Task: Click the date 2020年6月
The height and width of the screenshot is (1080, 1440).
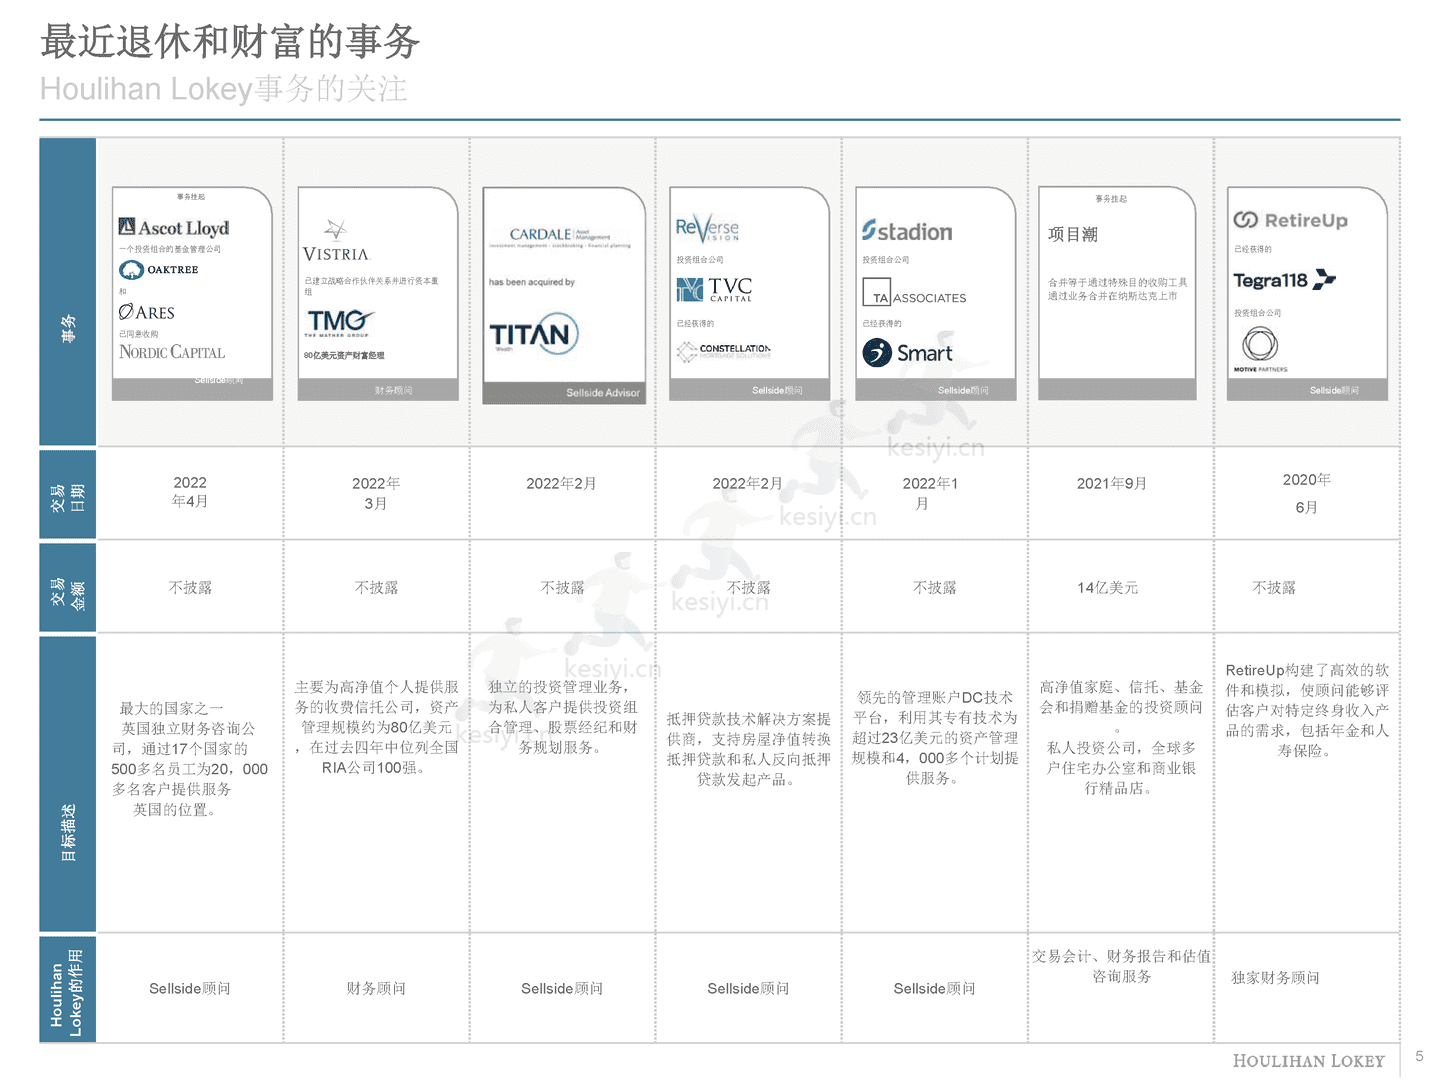Action: (x=1306, y=493)
